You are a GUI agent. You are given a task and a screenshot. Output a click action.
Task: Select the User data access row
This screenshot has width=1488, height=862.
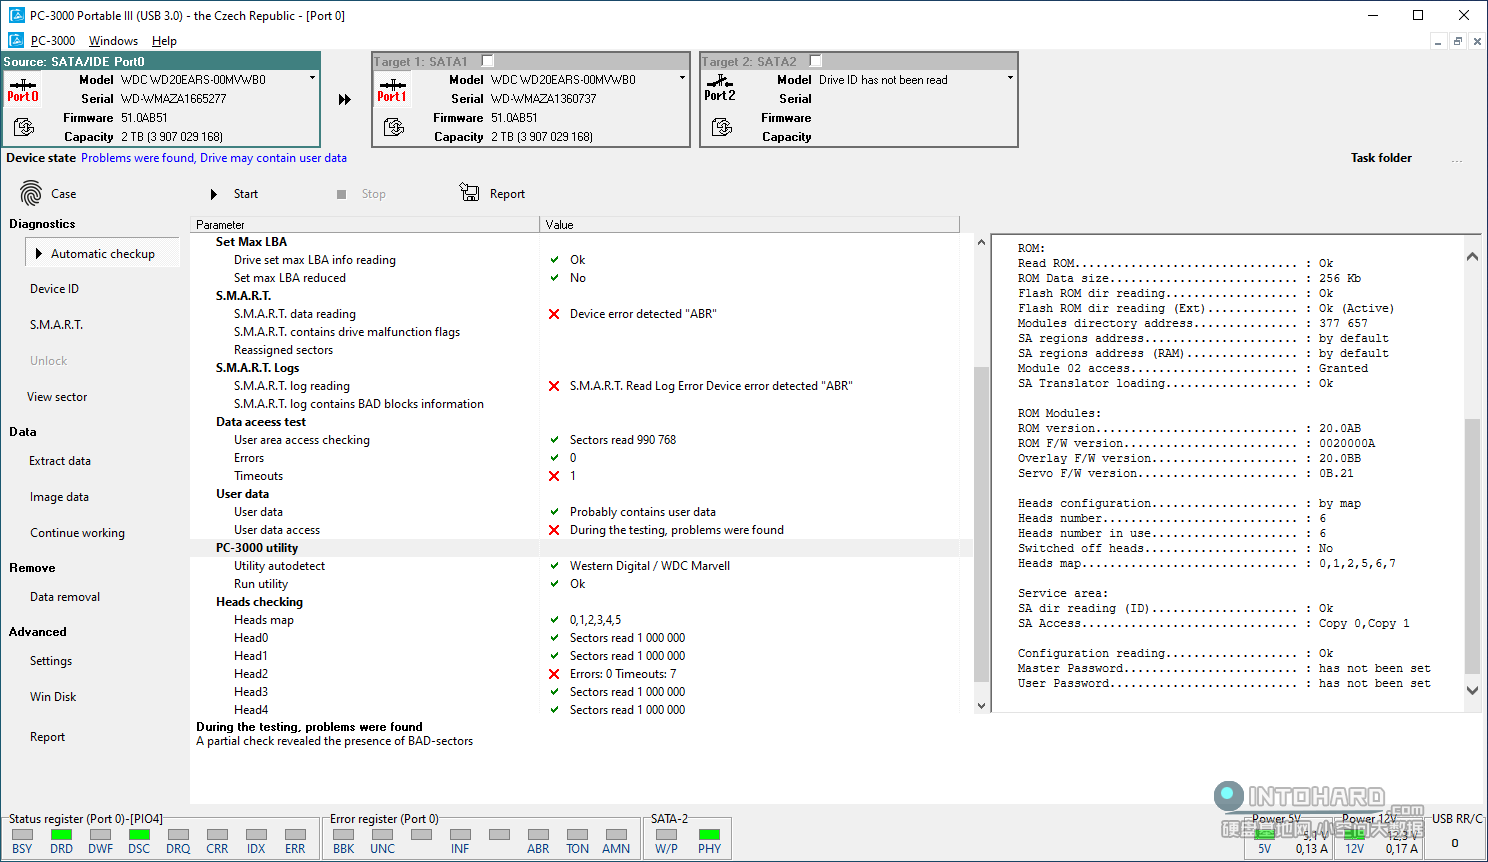pos(580,530)
